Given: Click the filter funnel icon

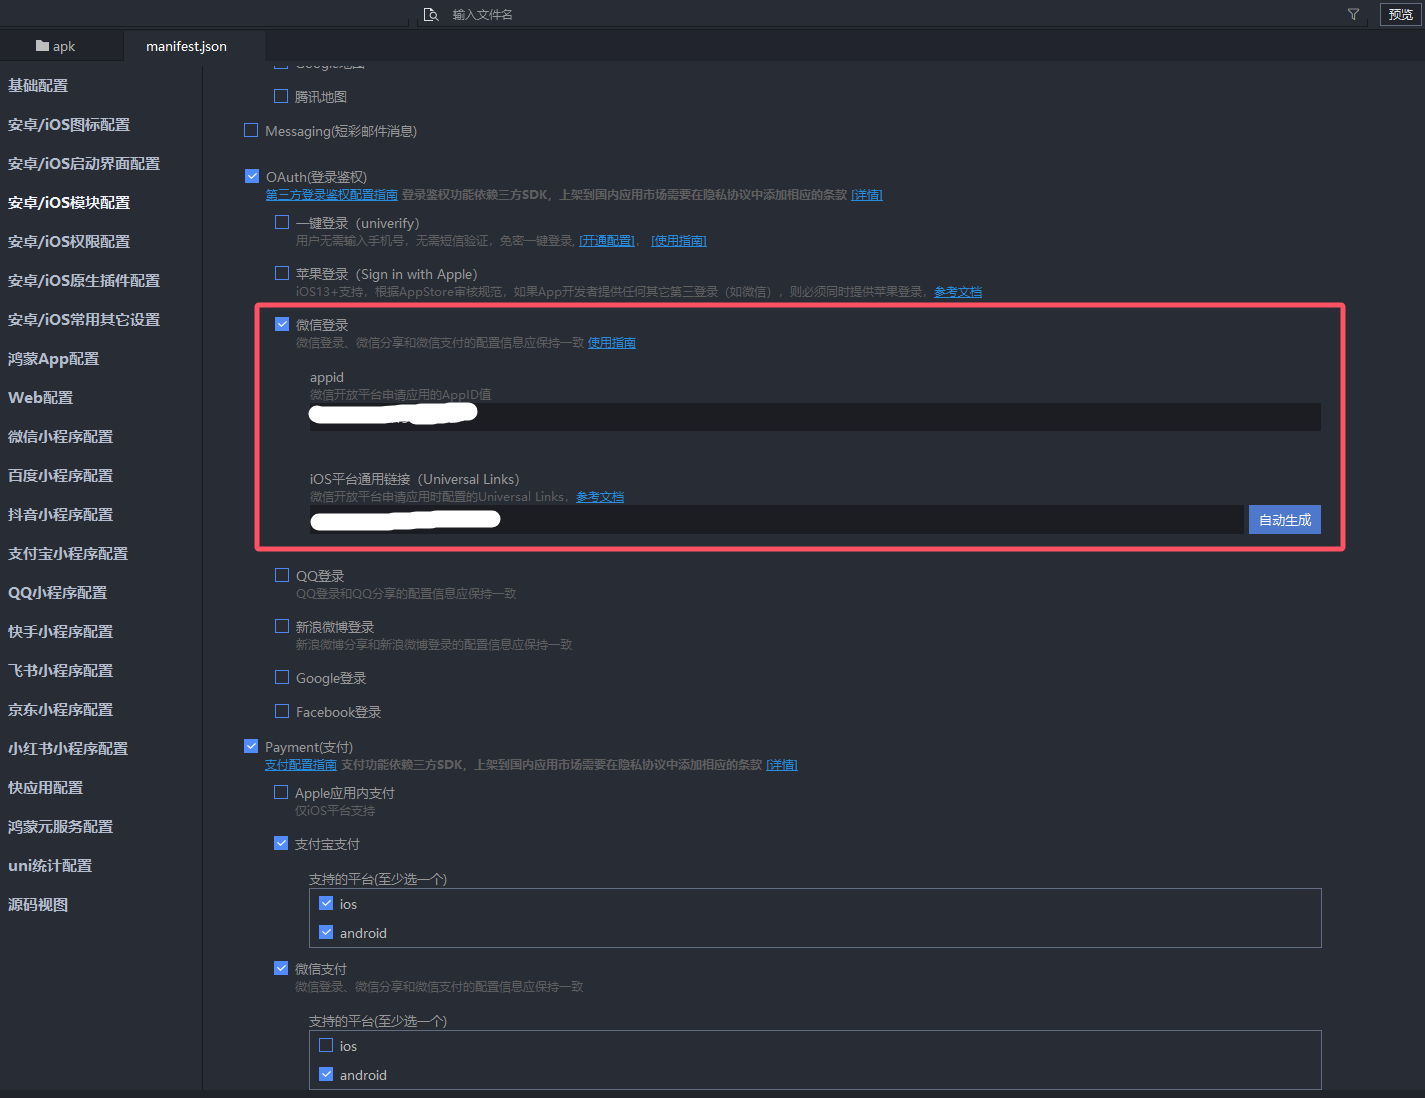Looking at the screenshot, I should point(1353,15).
